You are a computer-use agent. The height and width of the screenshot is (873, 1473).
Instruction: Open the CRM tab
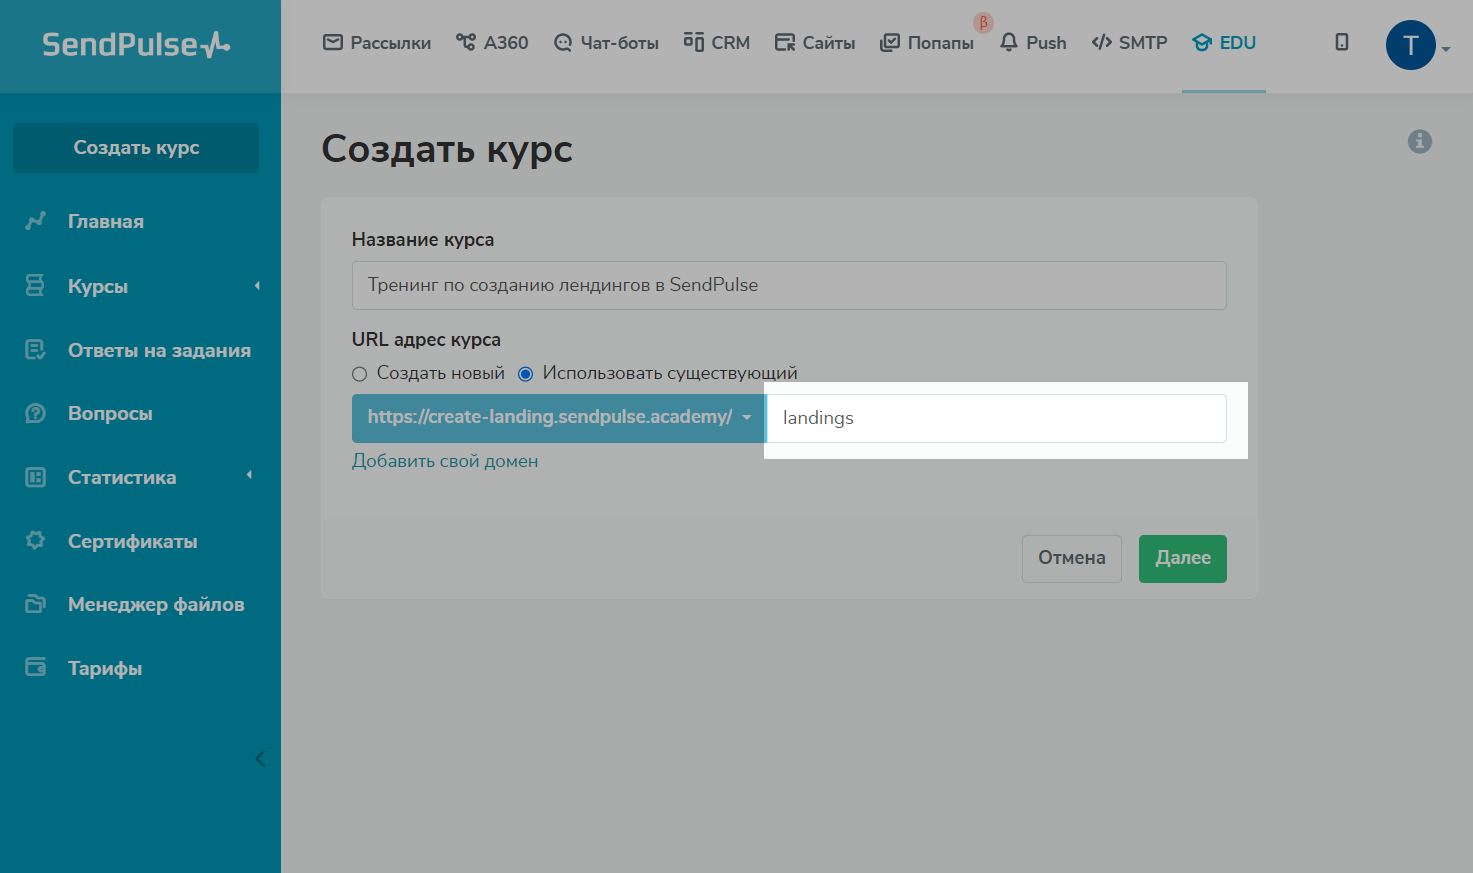pos(716,43)
